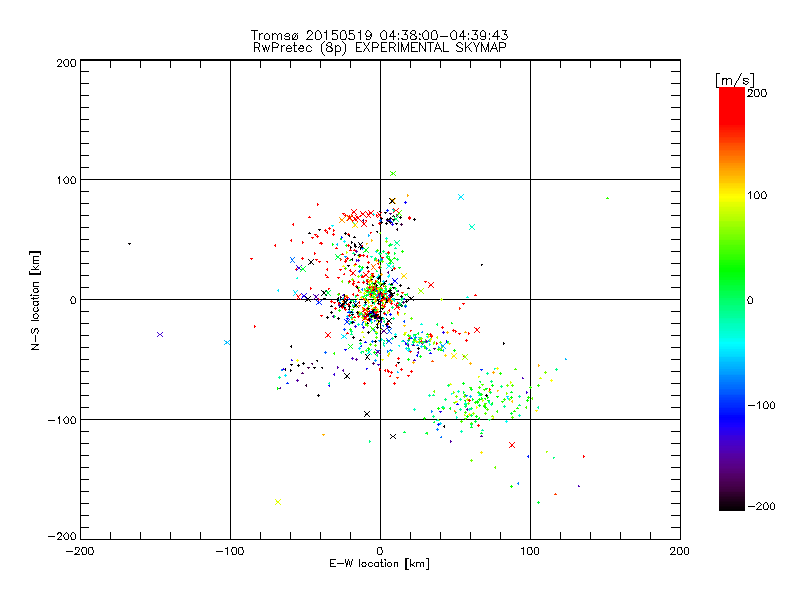Click E-W axis tick label "100"
The height and width of the screenshot is (600, 800).
530,552
